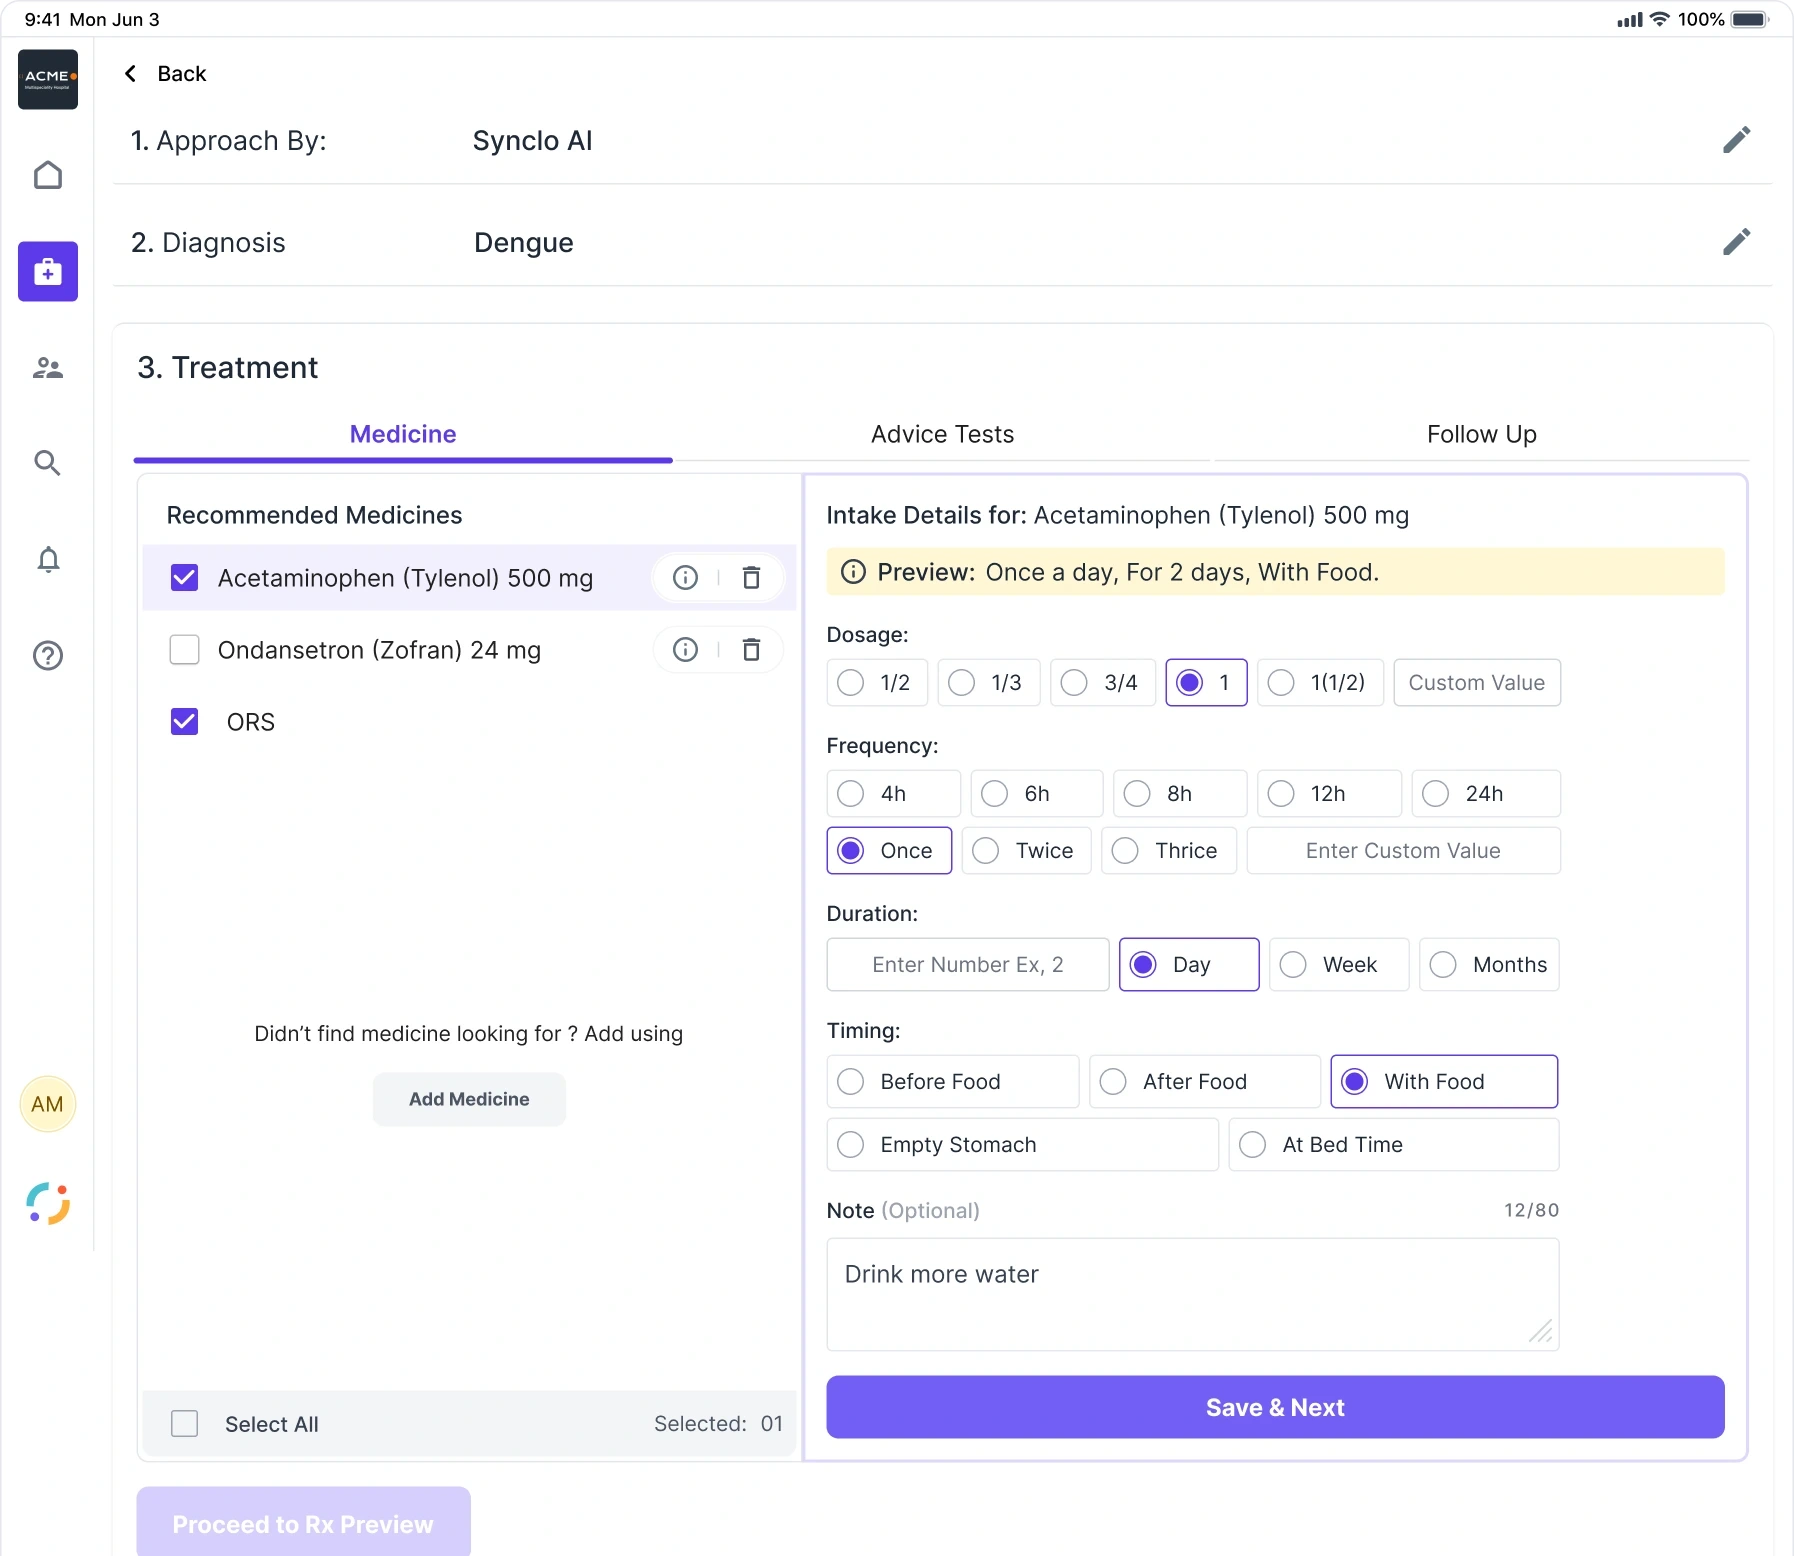Choose the 8h frequency radio option

click(1180, 794)
